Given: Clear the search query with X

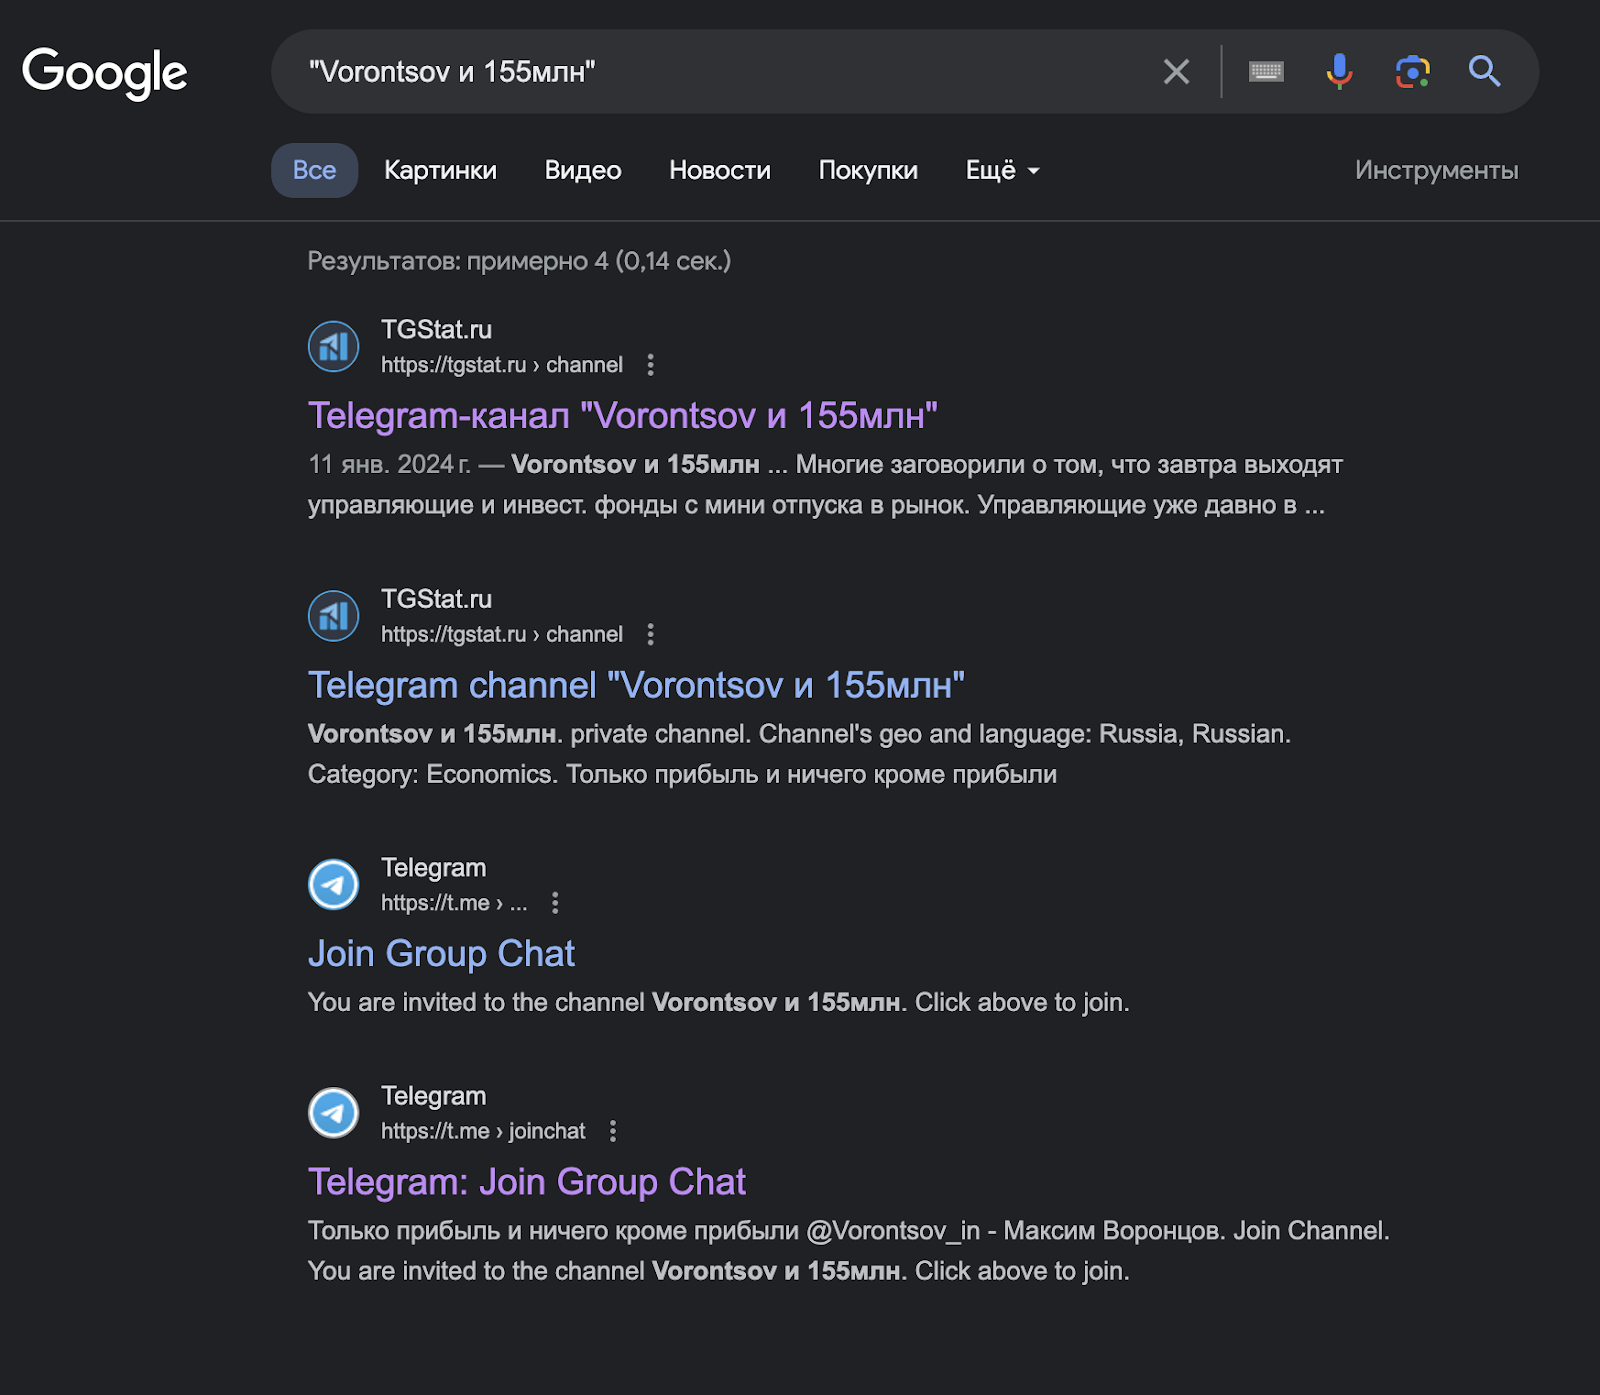Looking at the screenshot, I should [x=1176, y=71].
